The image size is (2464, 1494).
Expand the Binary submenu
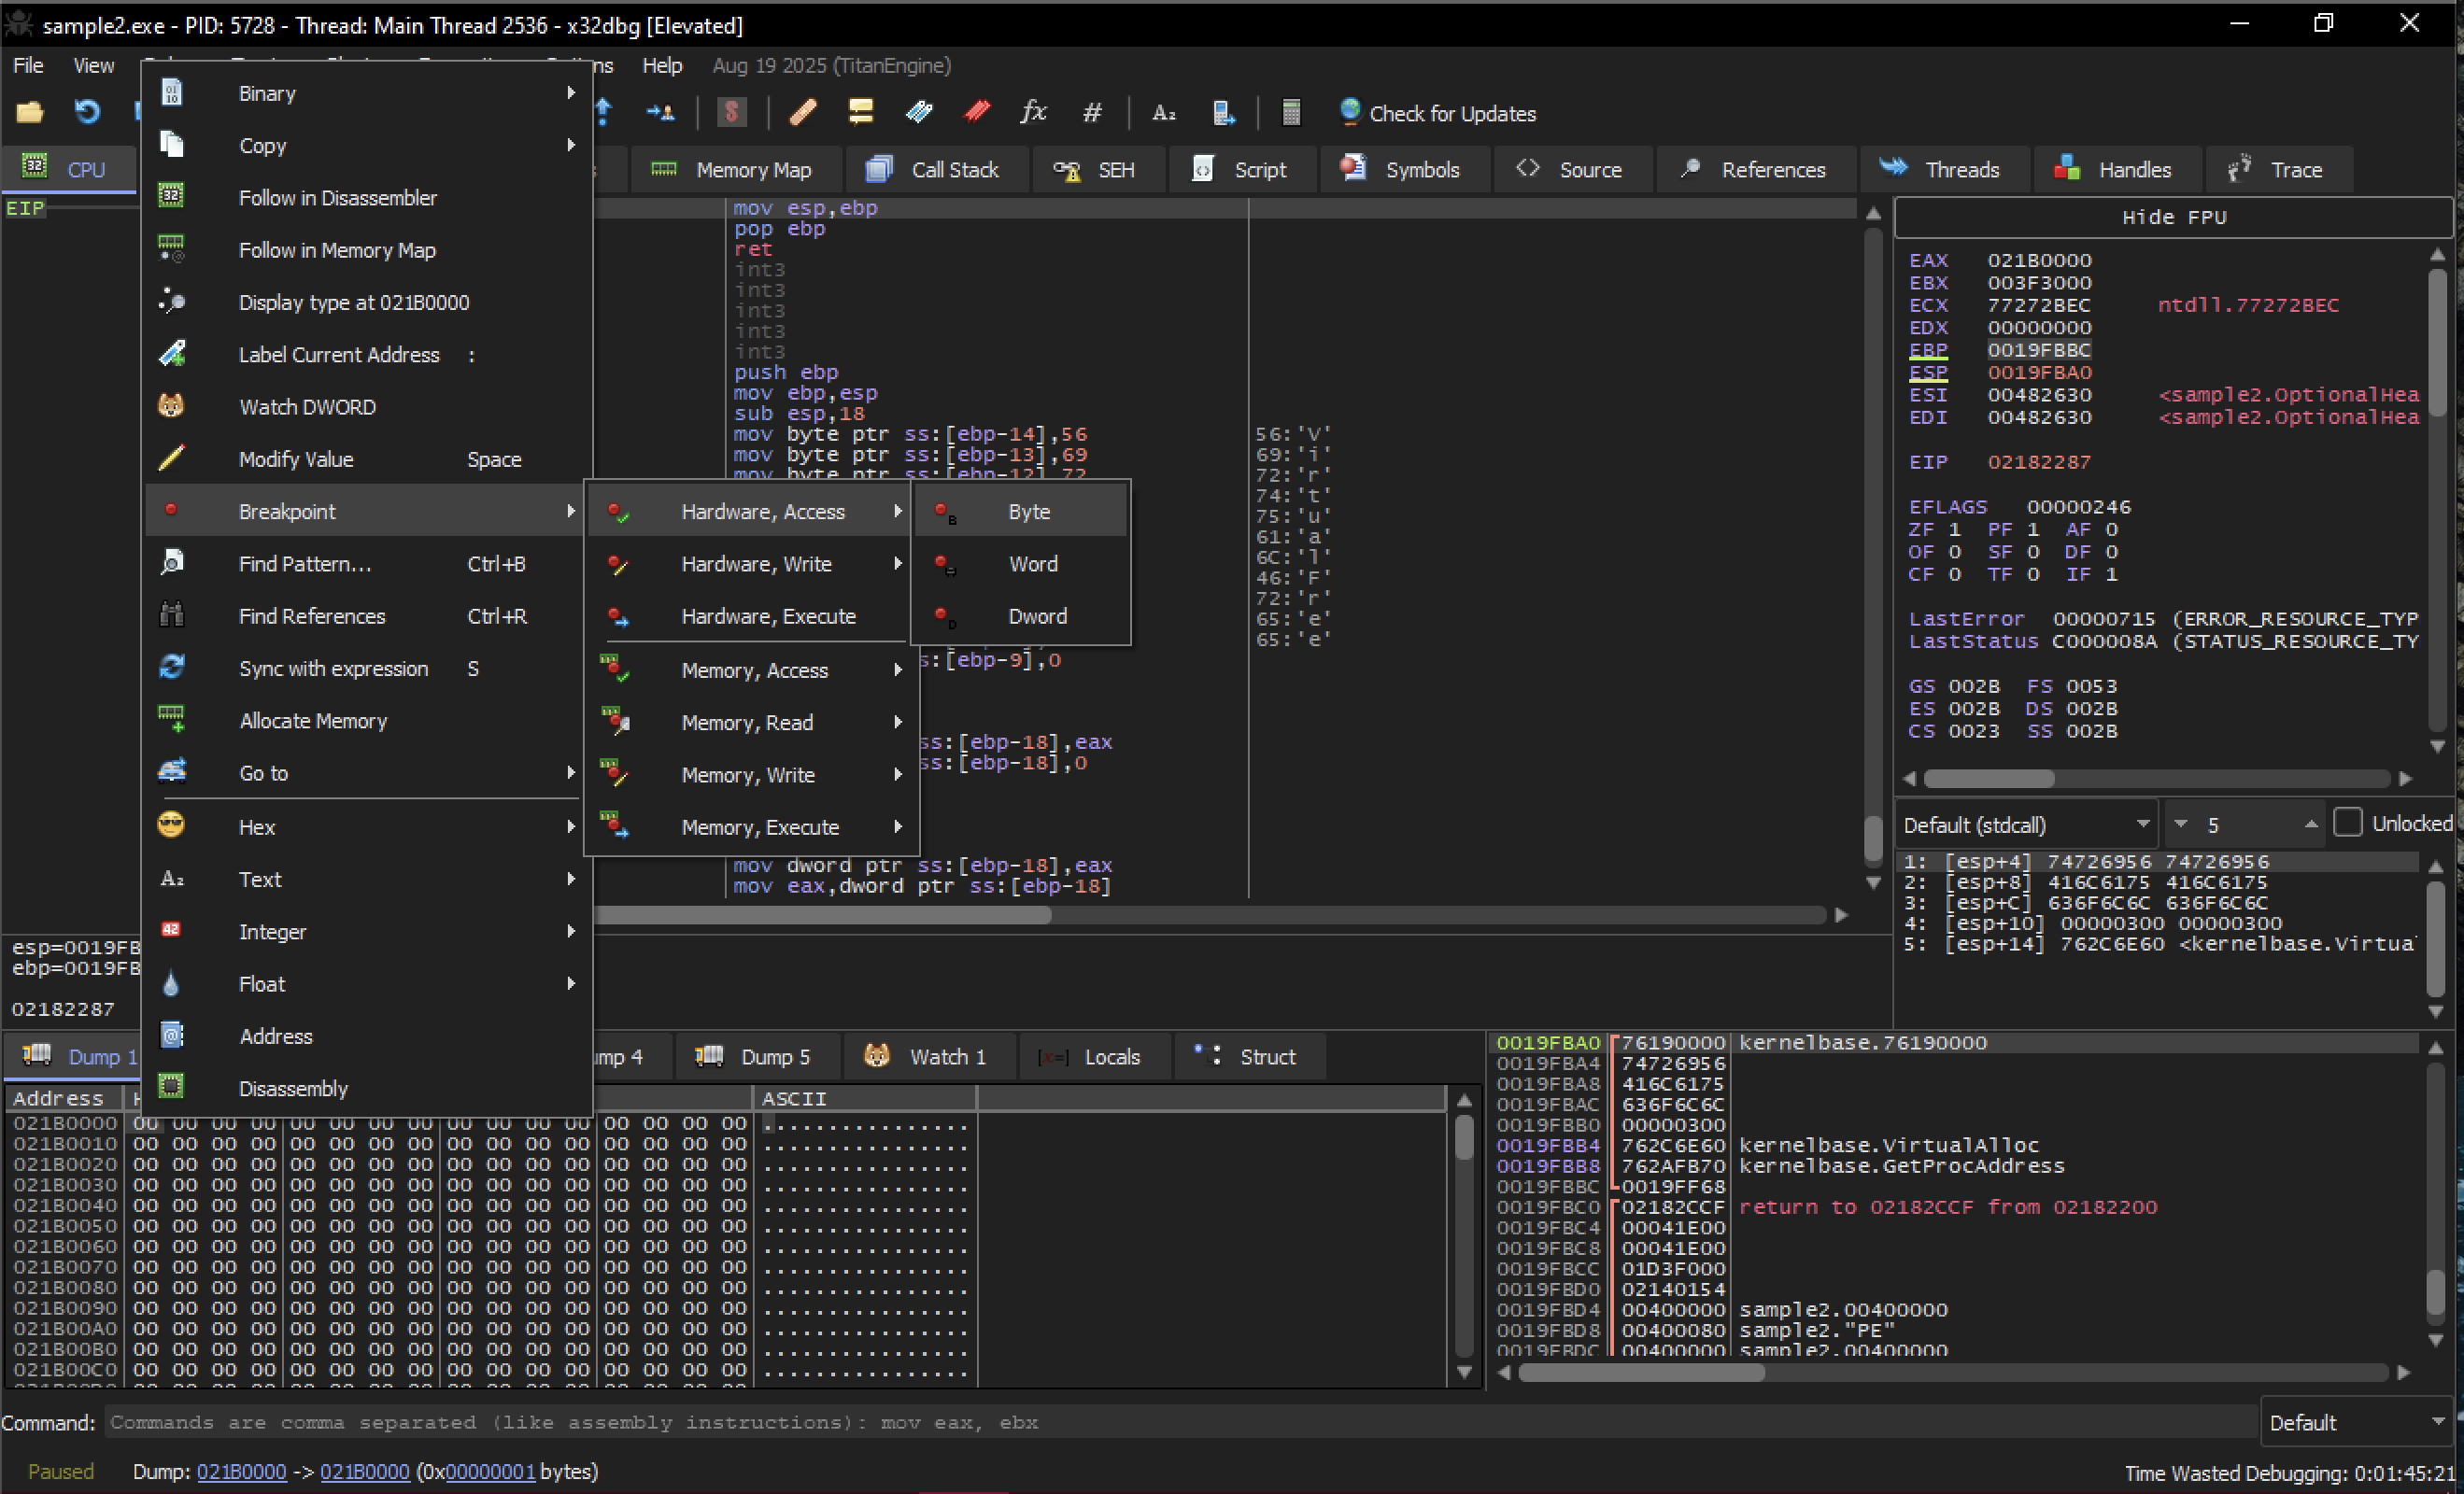pos(368,93)
